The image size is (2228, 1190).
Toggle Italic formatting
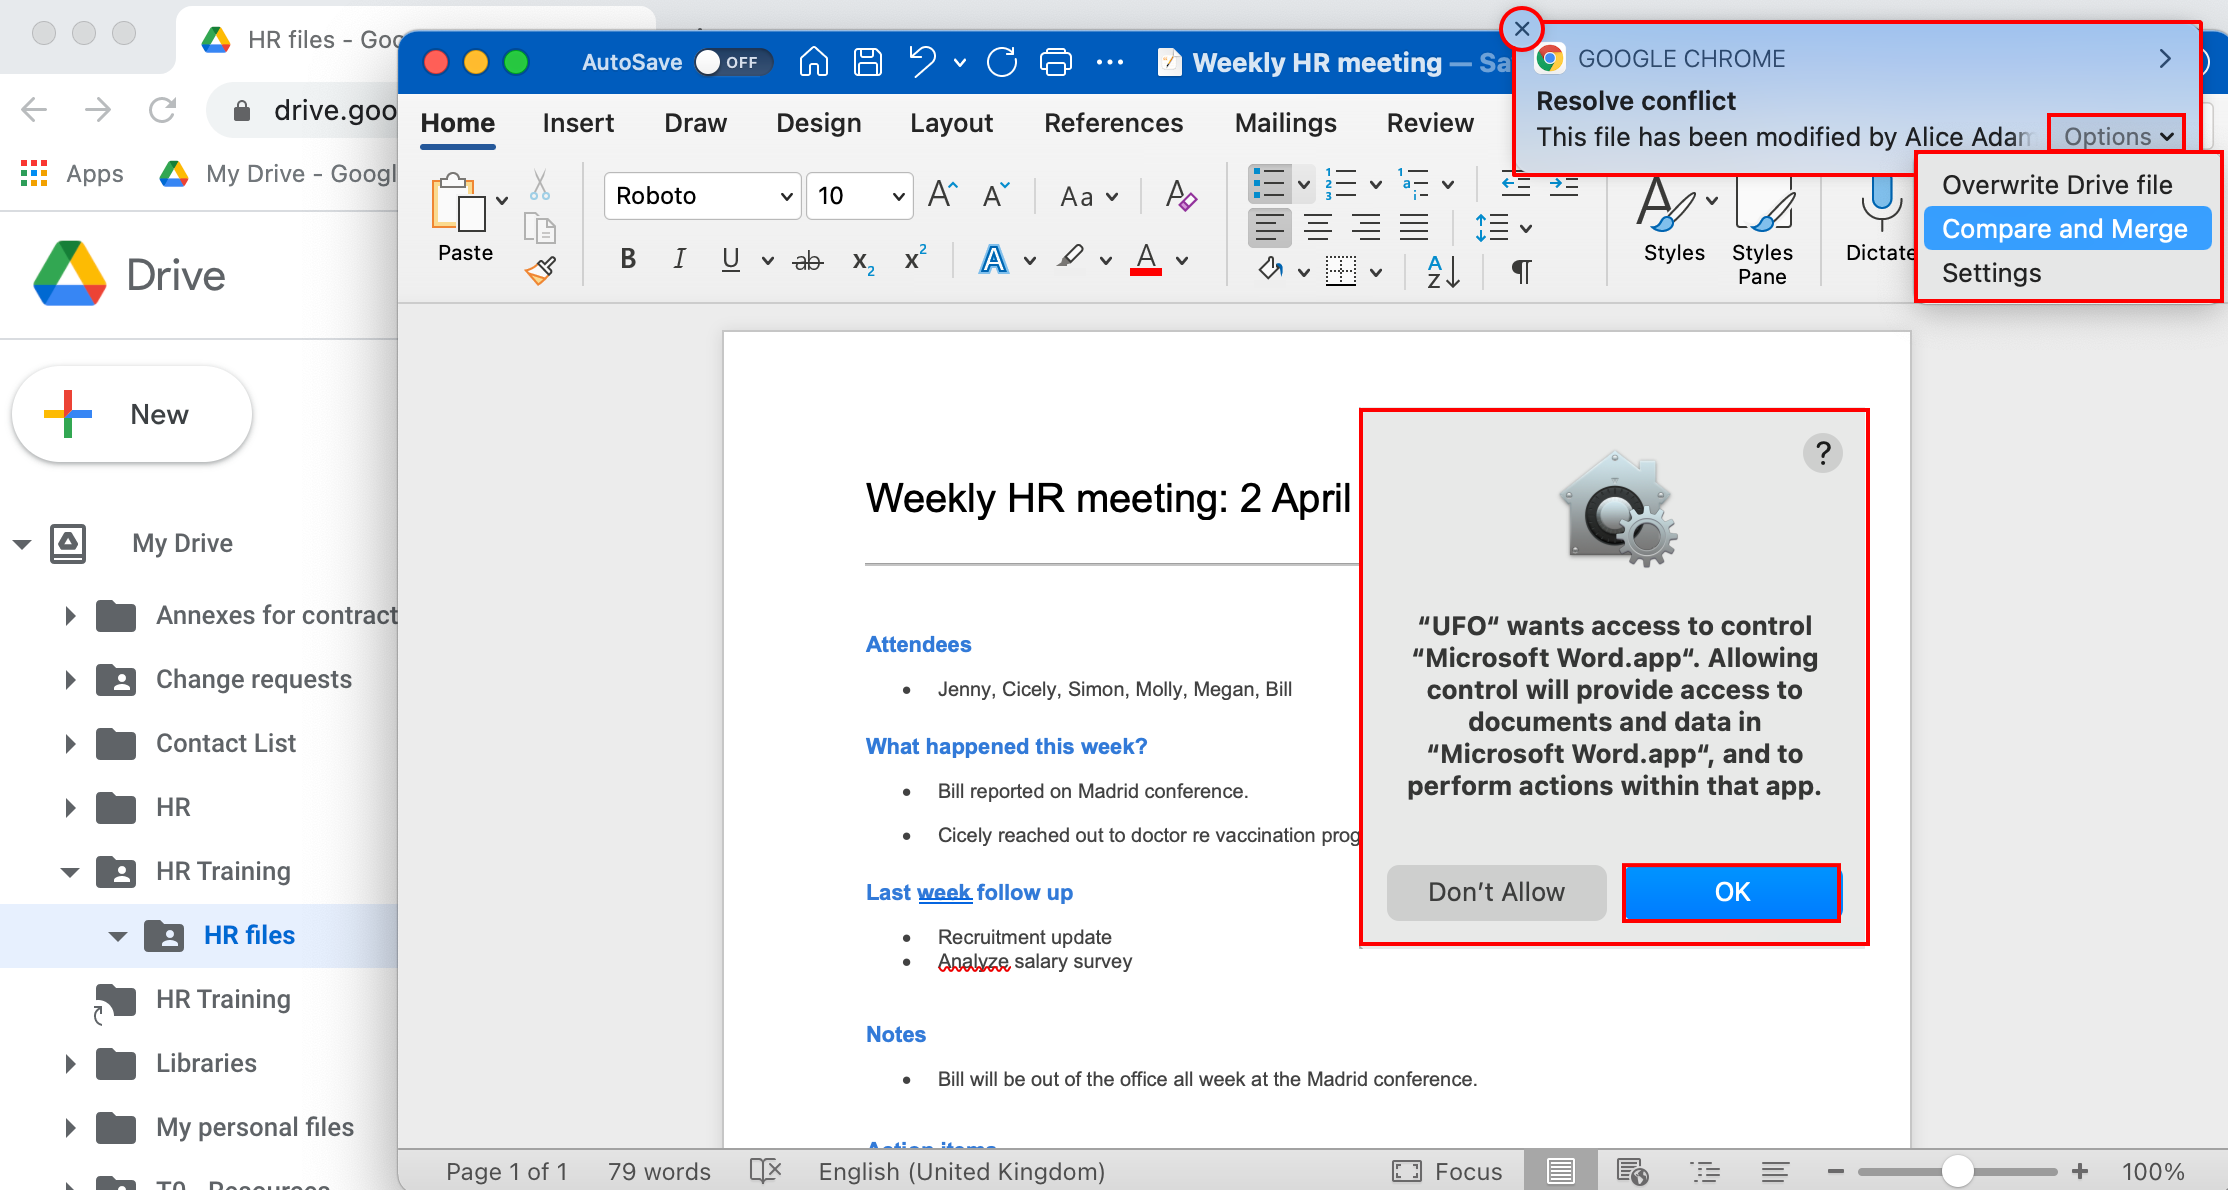679,259
